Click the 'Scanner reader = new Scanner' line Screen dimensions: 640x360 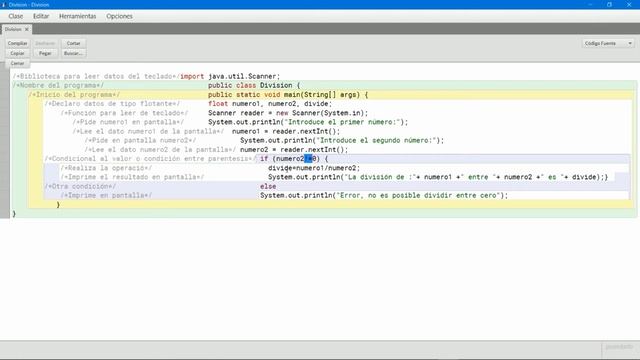[288, 113]
